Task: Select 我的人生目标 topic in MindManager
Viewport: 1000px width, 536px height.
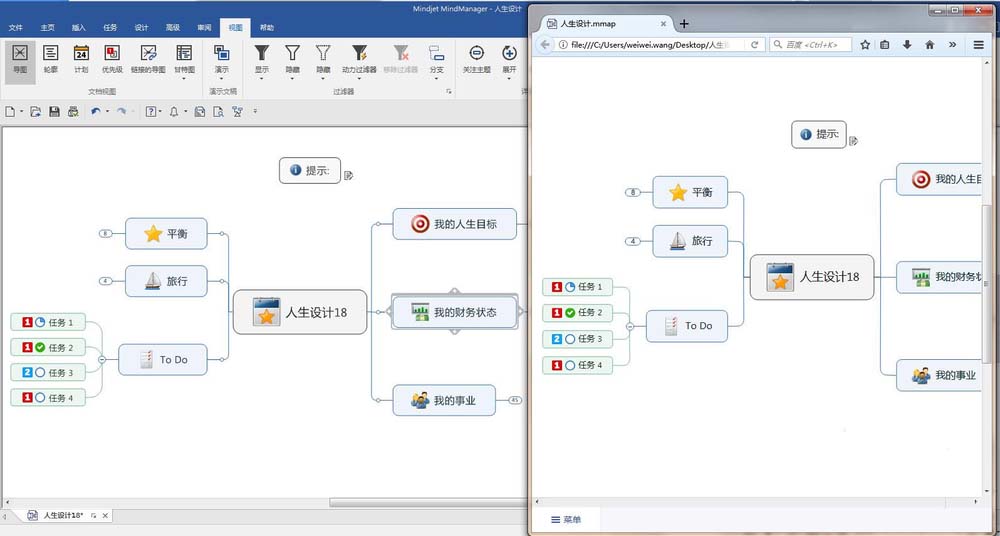Action: click(x=455, y=224)
